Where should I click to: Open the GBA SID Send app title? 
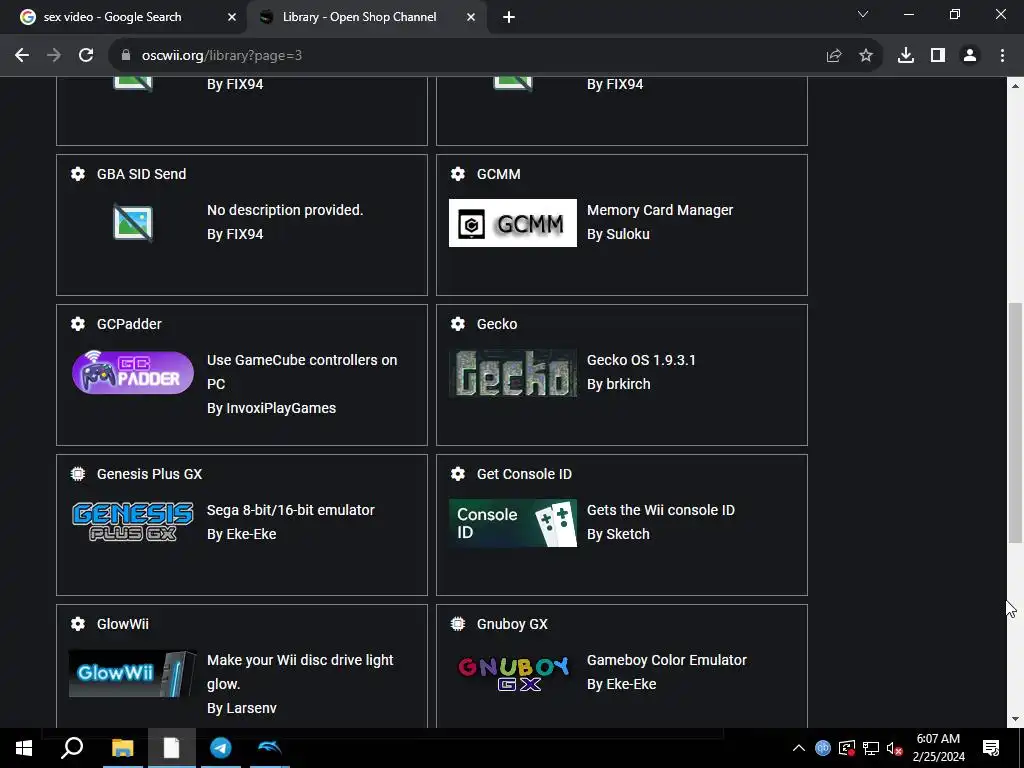tap(141, 174)
